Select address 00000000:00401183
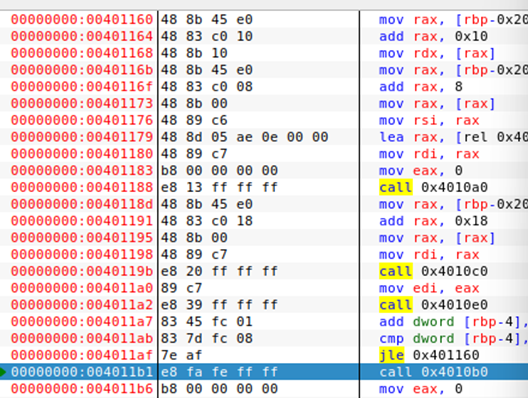This screenshot has width=528, height=398. (82, 171)
